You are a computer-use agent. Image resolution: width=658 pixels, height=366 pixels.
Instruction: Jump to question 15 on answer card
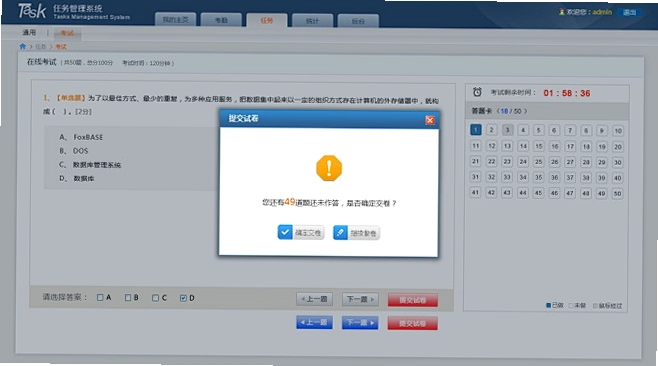[539, 146]
